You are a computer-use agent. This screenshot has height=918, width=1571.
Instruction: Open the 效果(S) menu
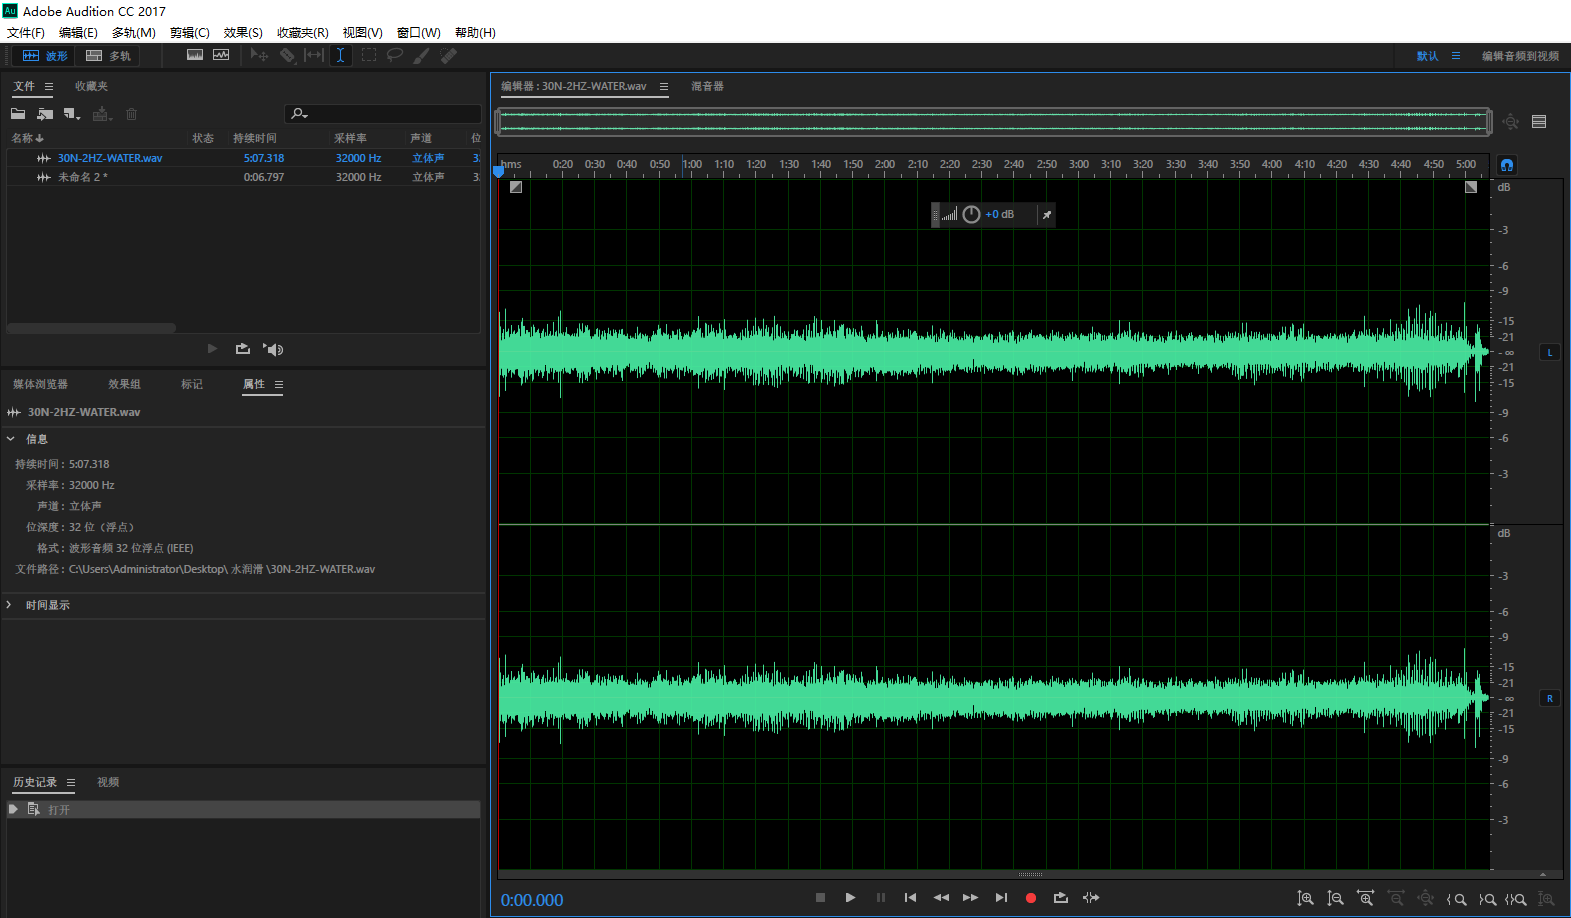point(243,33)
